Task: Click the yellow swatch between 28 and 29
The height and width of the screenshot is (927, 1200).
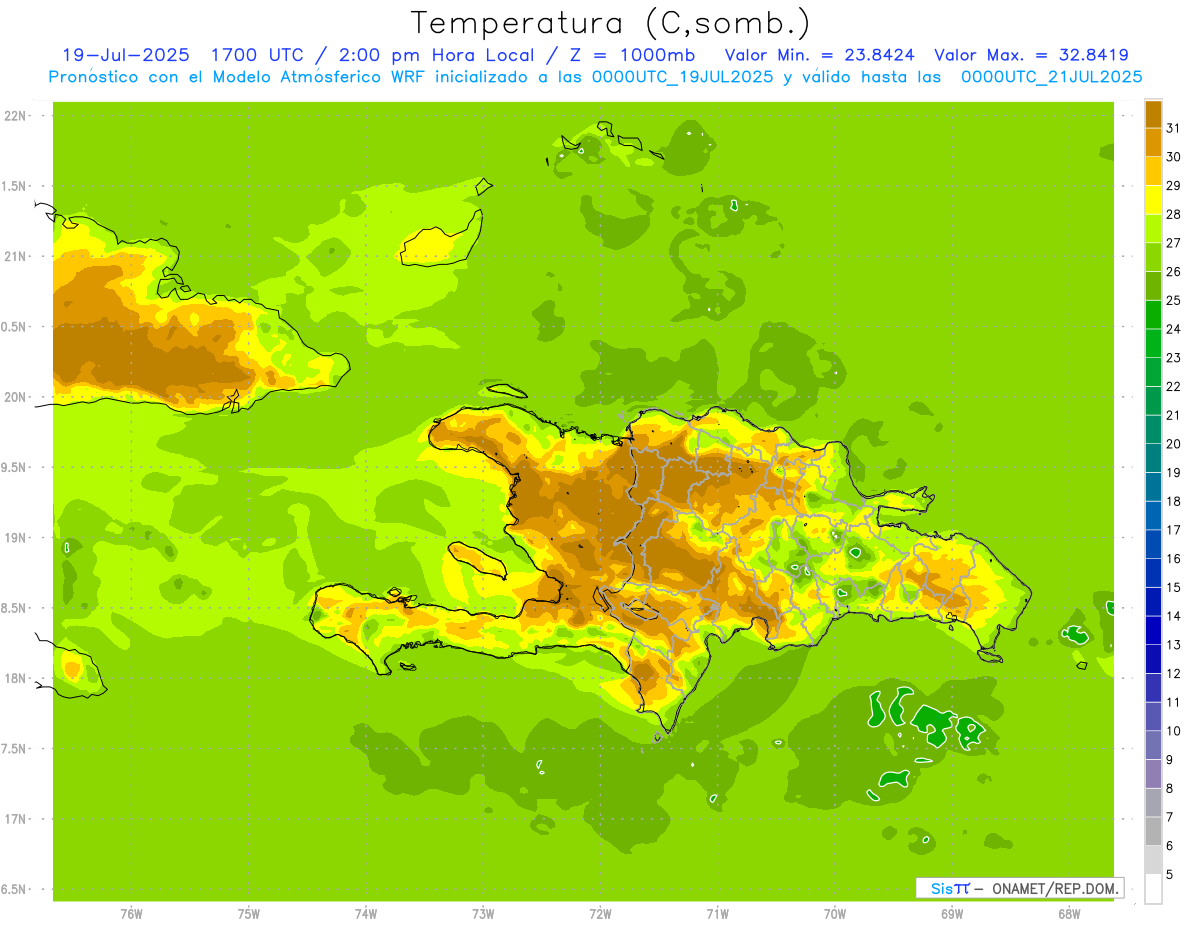Action: 1153,200
